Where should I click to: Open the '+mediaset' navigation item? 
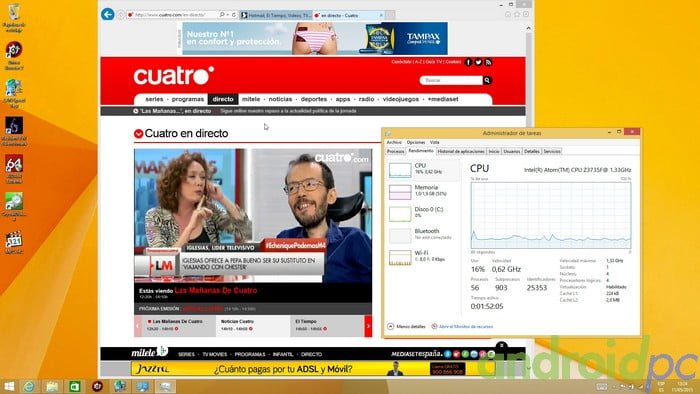coord(443,99)
